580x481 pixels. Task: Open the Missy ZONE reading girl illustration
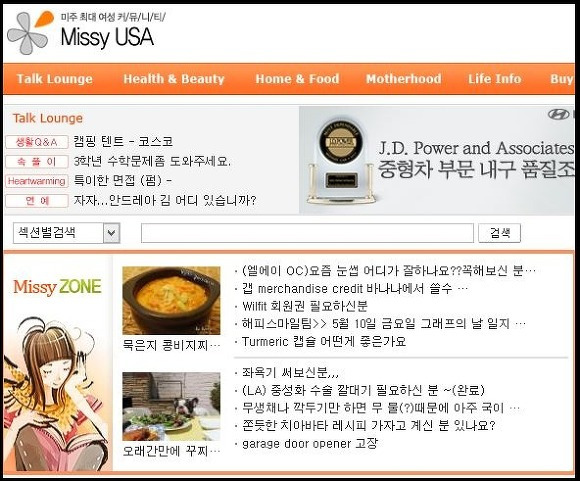tap(55, 394)
